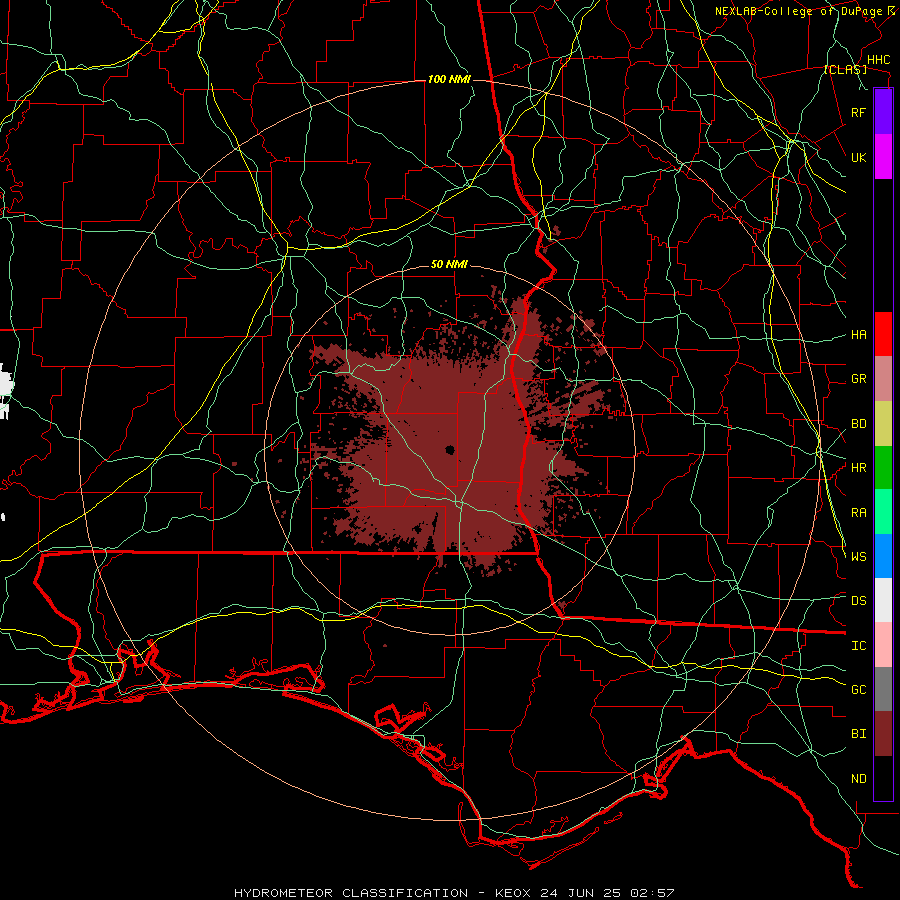Viewport: 900px width, 900px height.
Task: Click the IC light pink legend swatch
Action: [883, 645]
